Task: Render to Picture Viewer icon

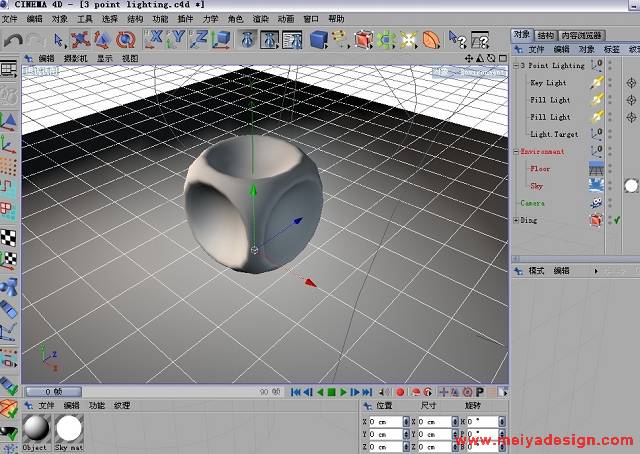Action: 269,40
